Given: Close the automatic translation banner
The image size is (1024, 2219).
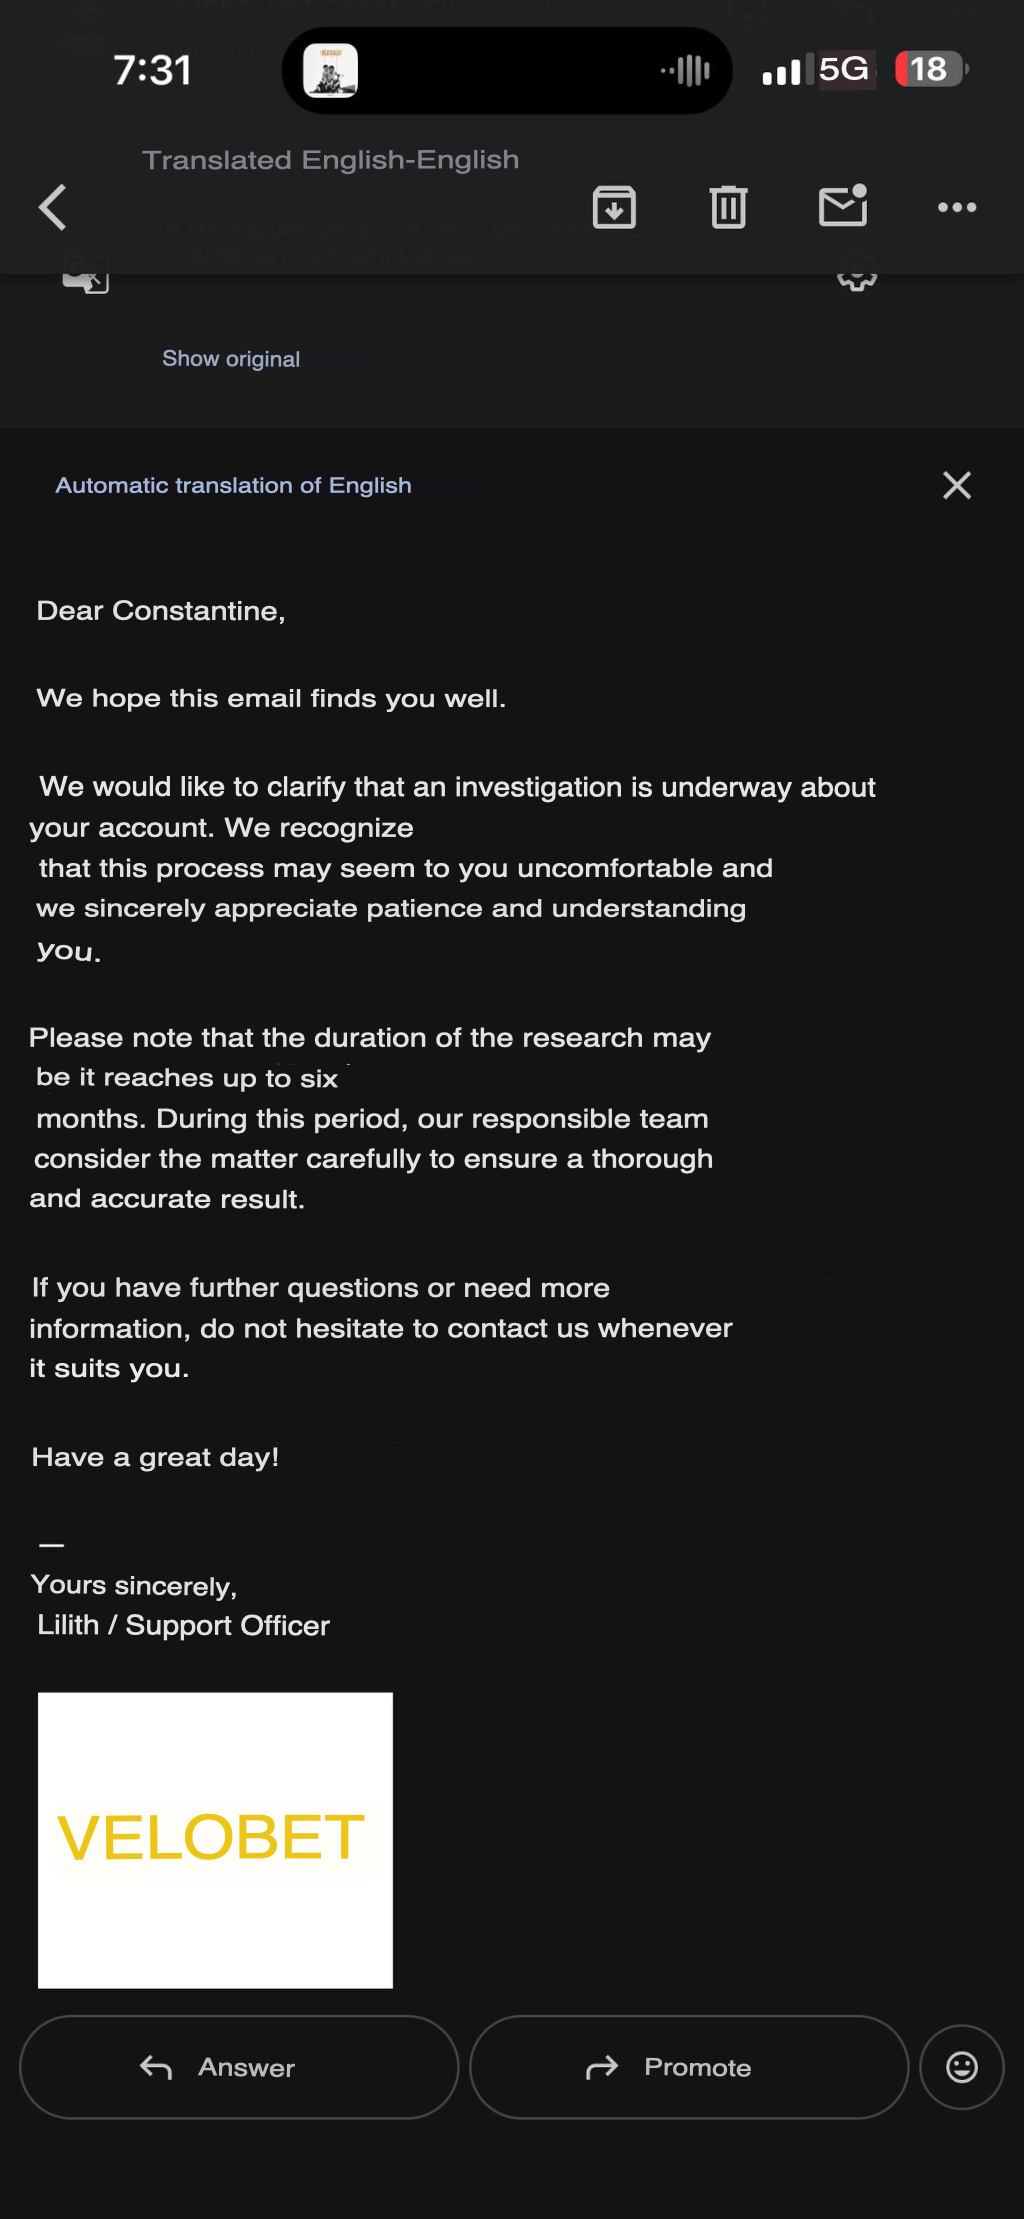Looking at the screenshot, I should (x=957, y=485).
